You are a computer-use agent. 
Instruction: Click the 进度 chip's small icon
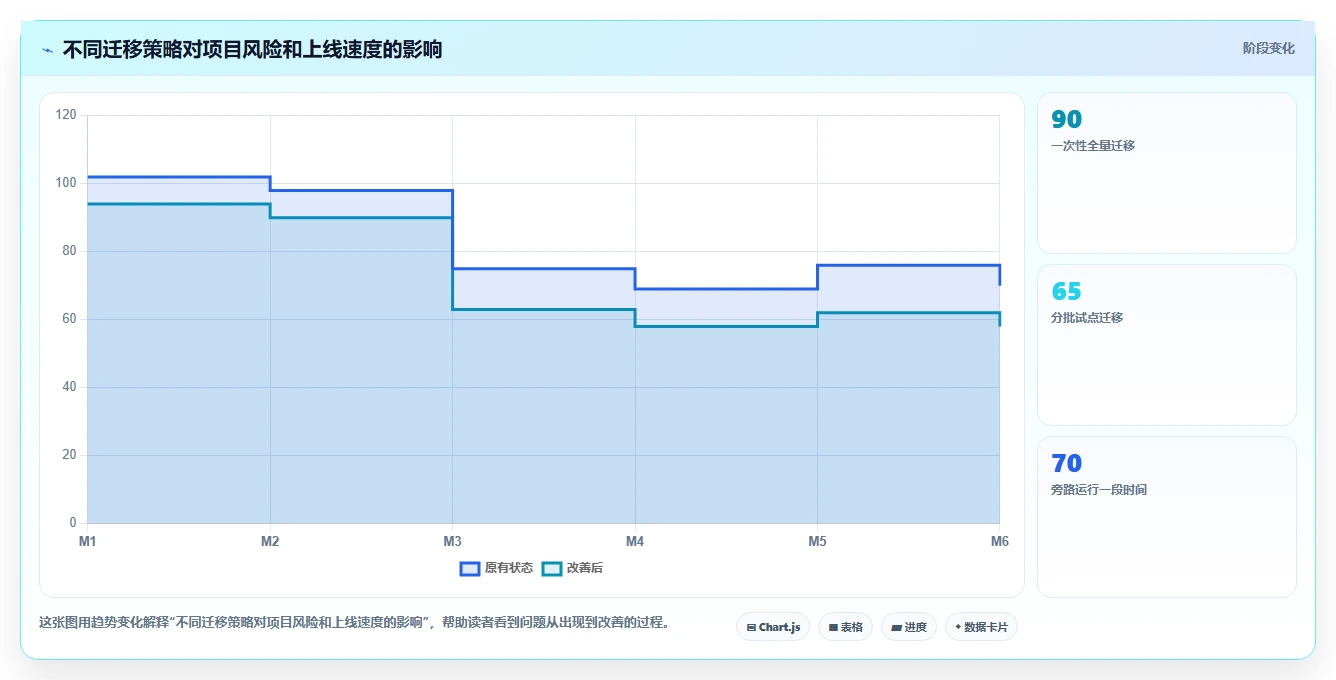pos(896,628)
